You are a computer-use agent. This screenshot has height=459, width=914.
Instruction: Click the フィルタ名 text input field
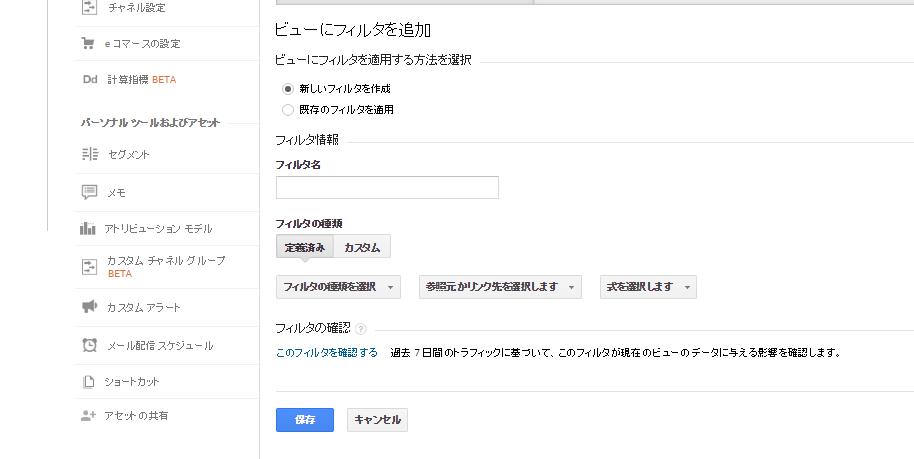tap(387, 188)
